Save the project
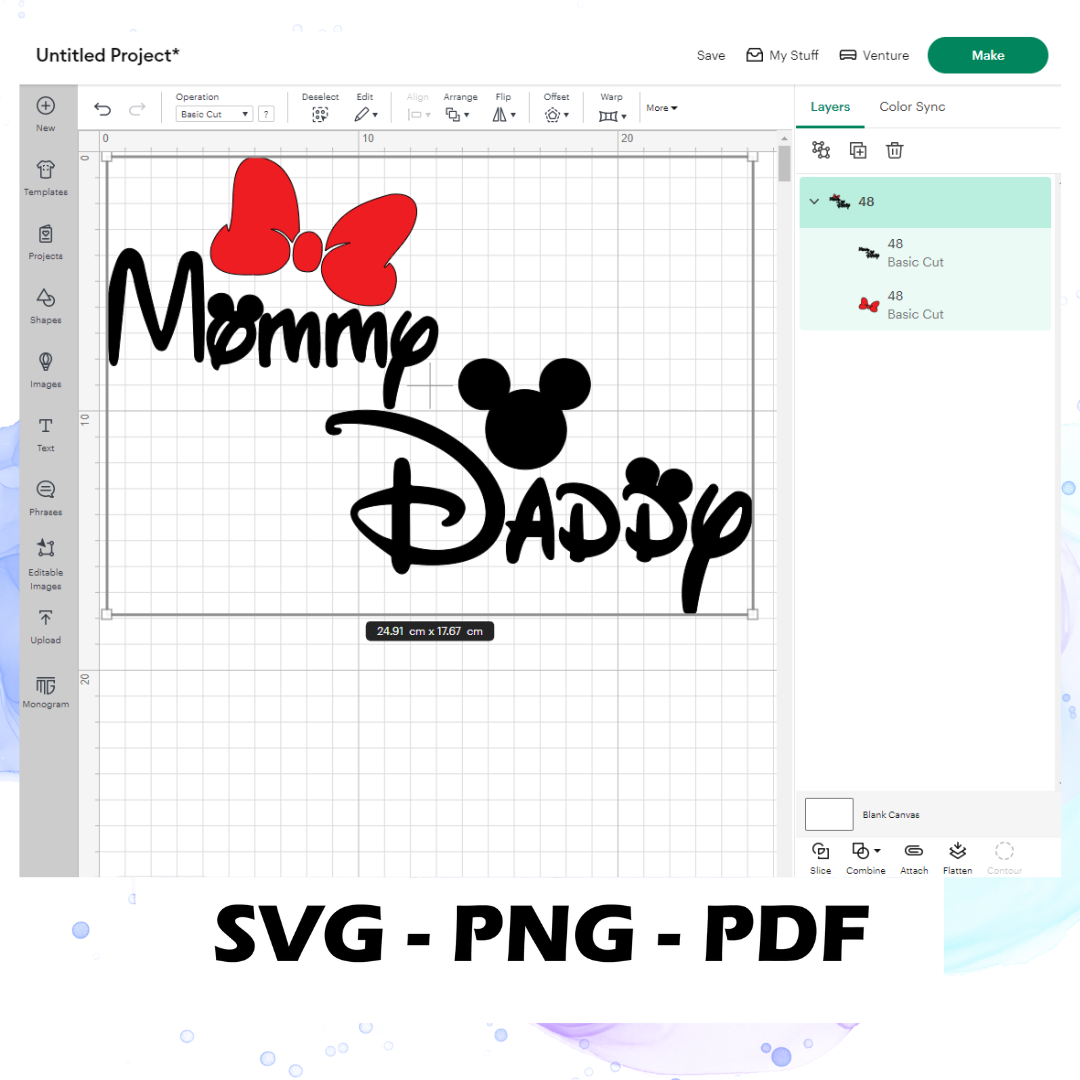The width and height of the screenshot is (1080, 1080). coord(711,55)
